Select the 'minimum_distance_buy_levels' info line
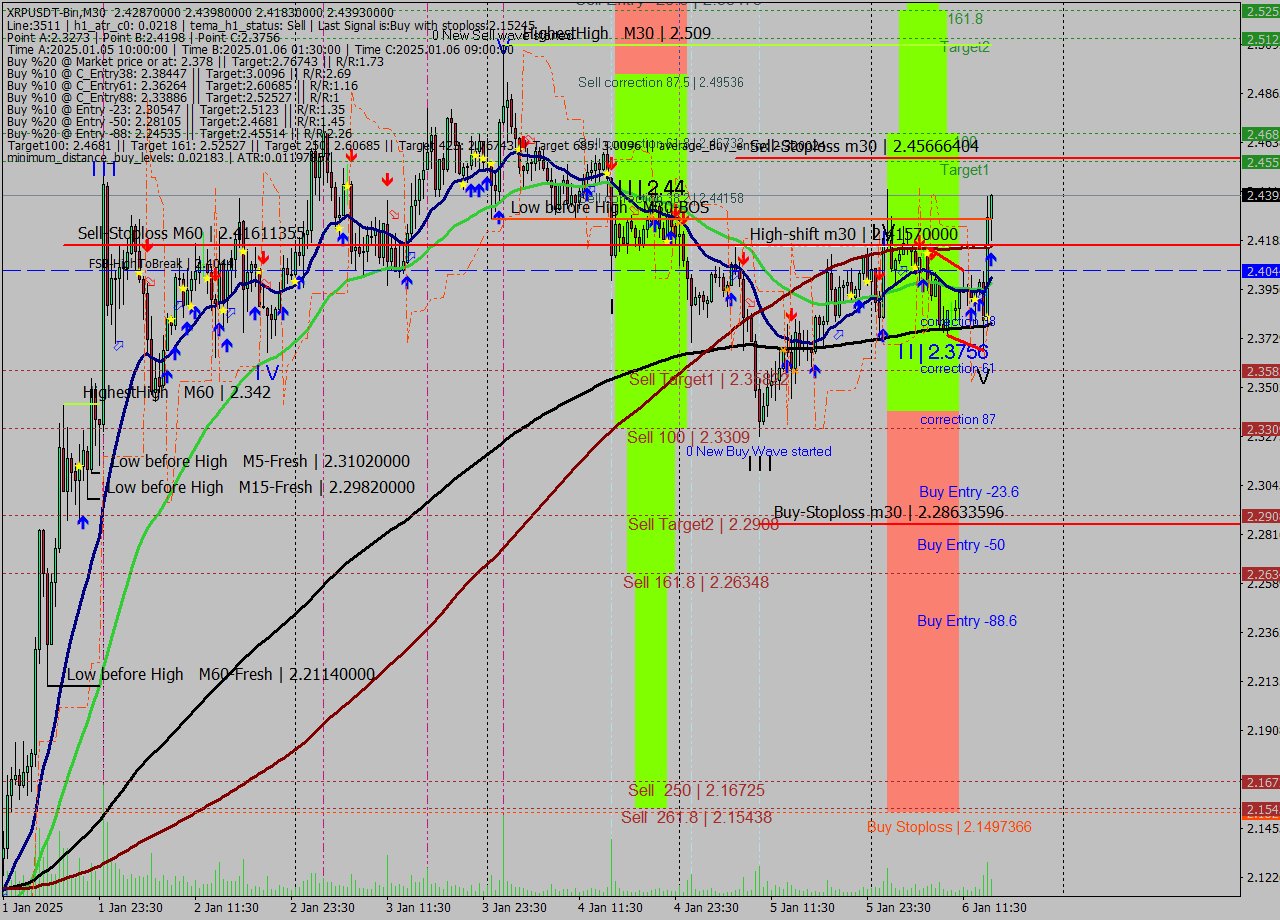This screenshot has width=1280, height=920. [169, 158]
